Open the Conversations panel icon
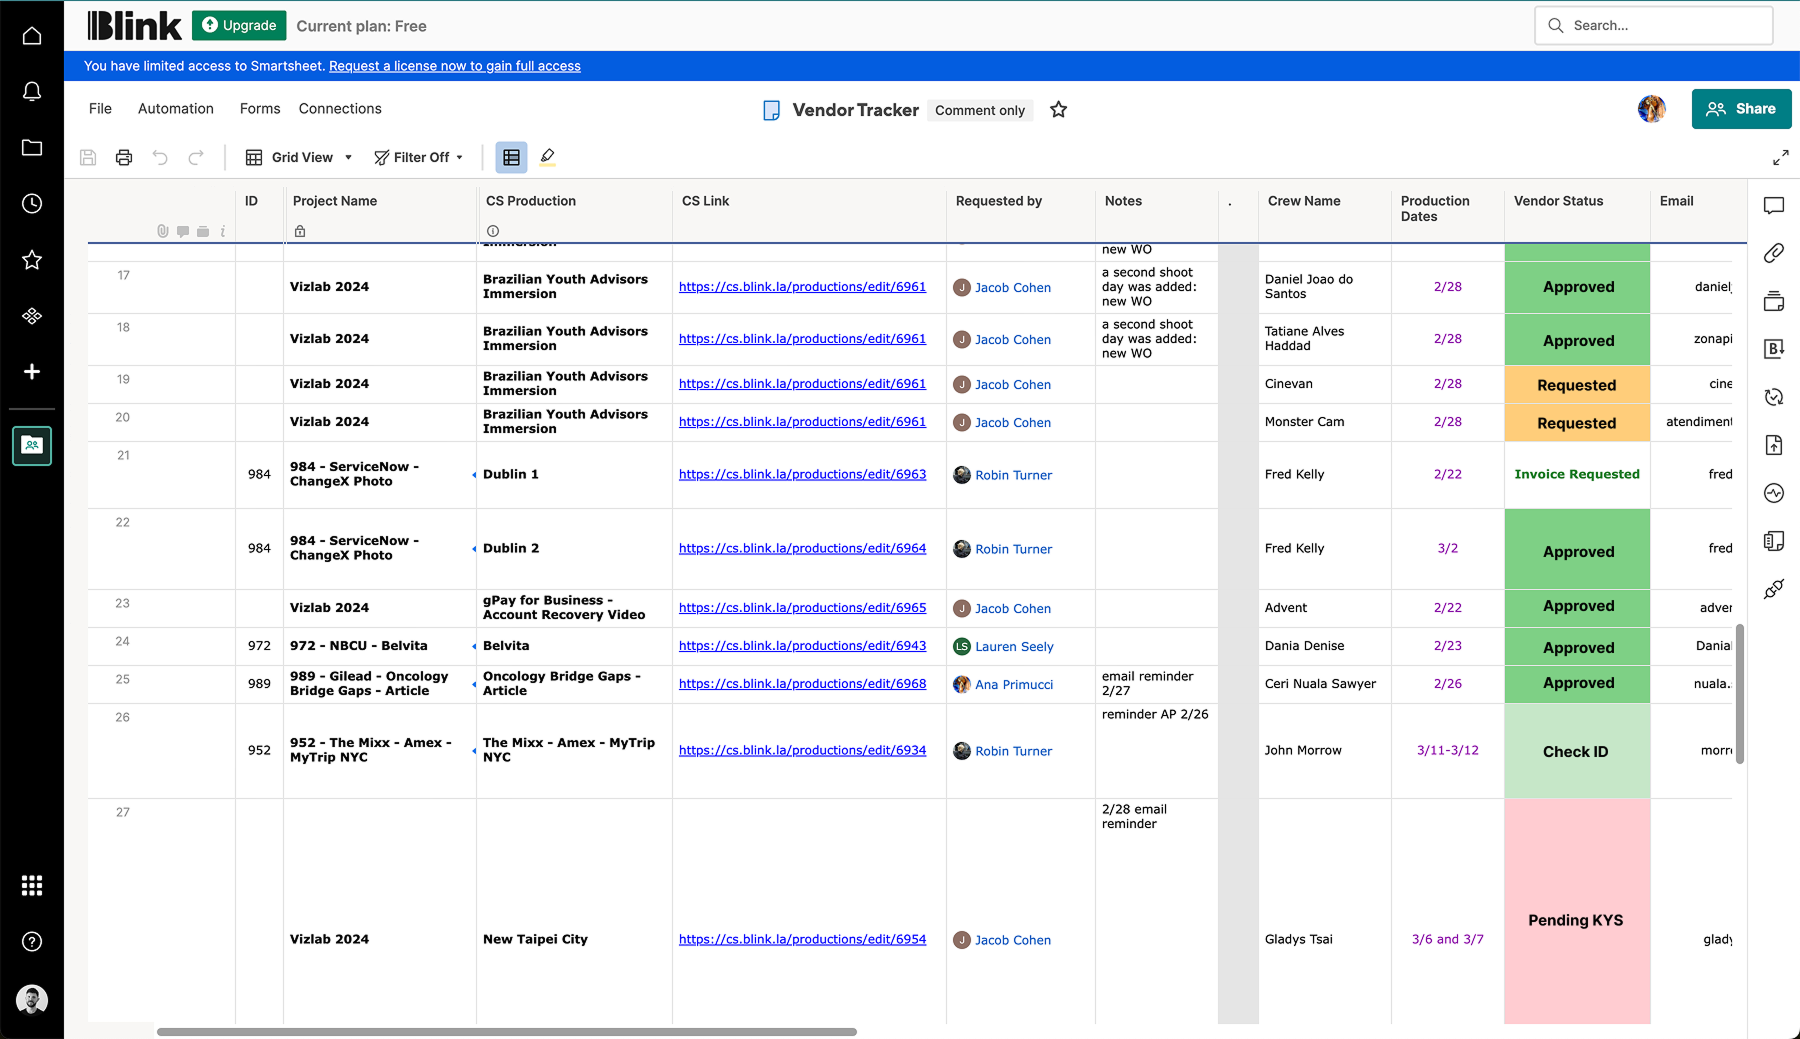Viewport: 1800px width, 1039px height. 1774,205
